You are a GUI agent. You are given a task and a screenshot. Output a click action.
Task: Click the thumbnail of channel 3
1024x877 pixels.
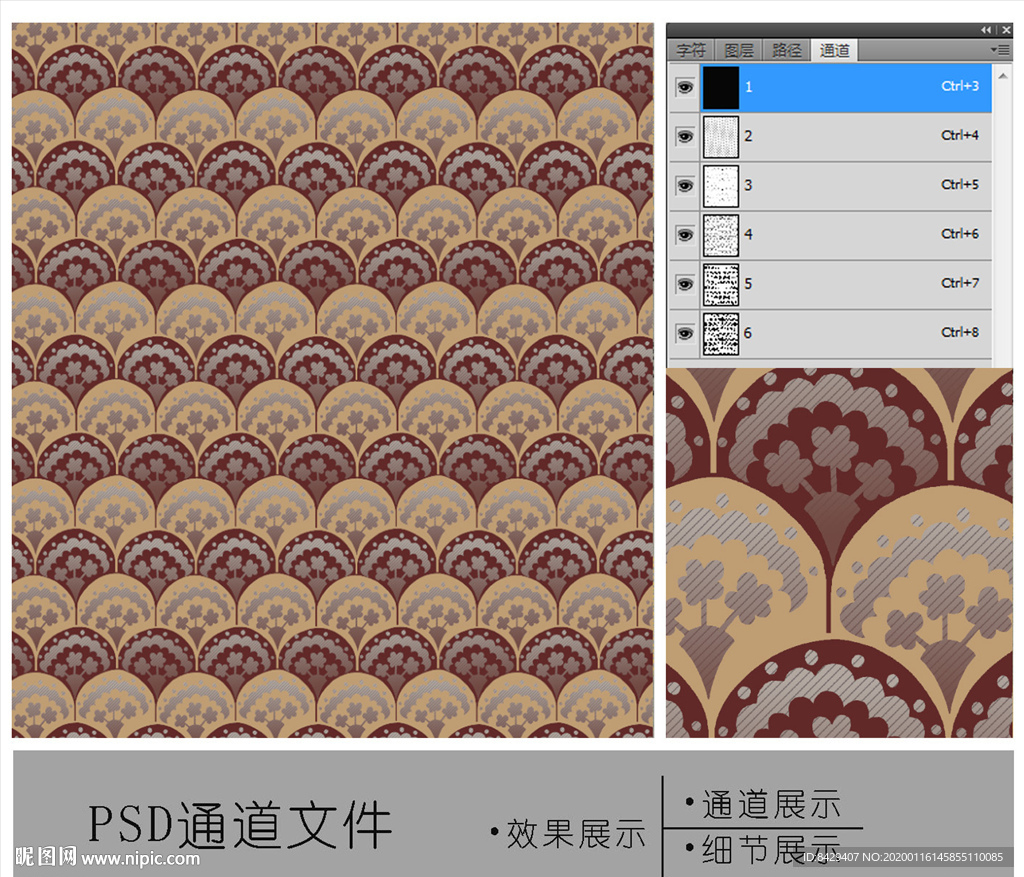point(721,186)
